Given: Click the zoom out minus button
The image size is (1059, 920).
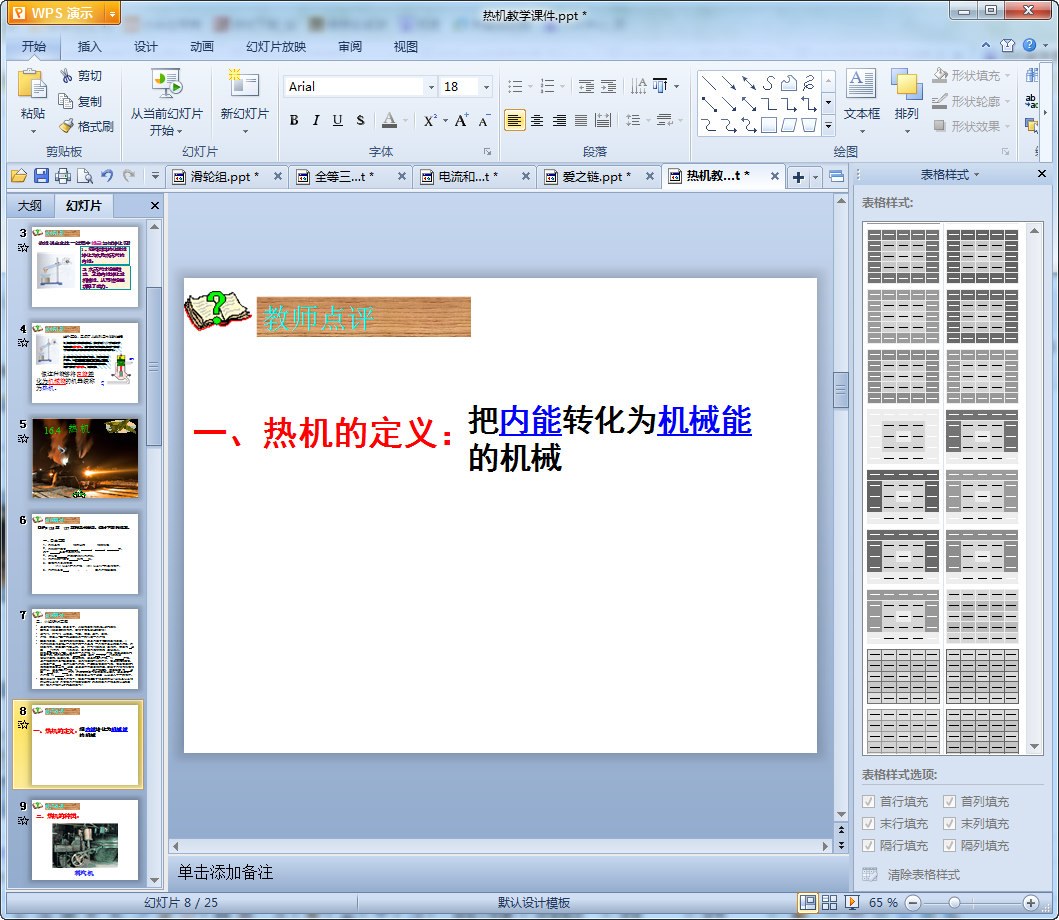Looking at the screenshot, I should (x=913, y=902).
